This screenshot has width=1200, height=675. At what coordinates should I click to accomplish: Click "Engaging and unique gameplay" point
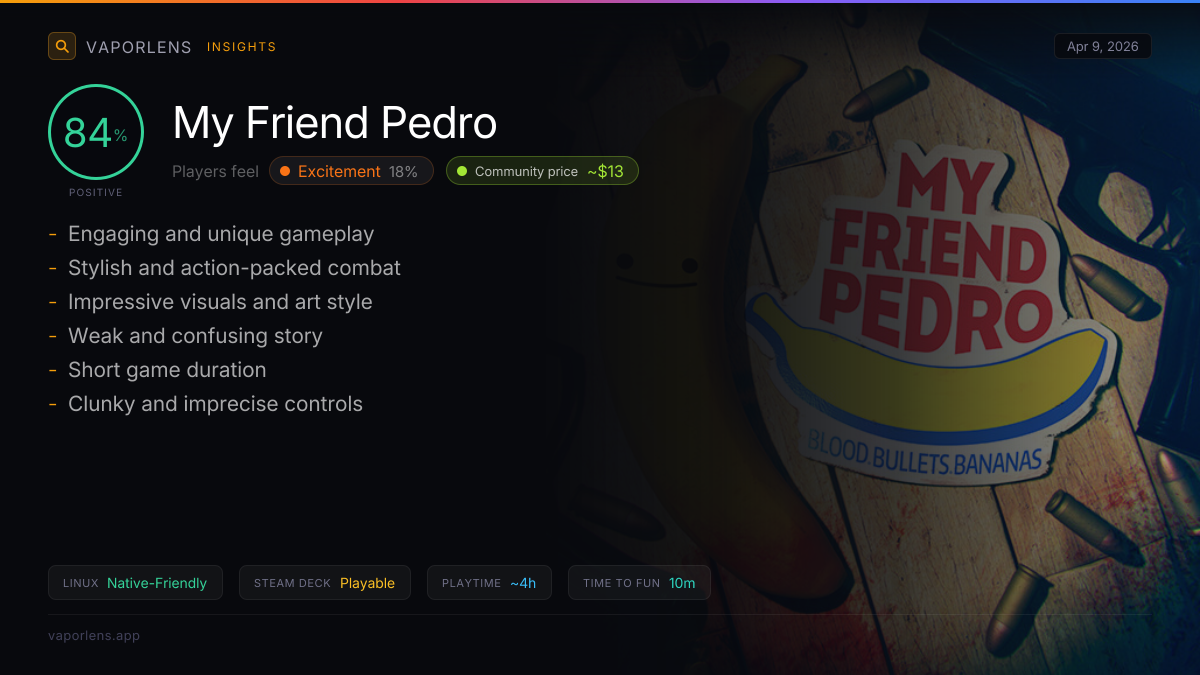(221, 234)
